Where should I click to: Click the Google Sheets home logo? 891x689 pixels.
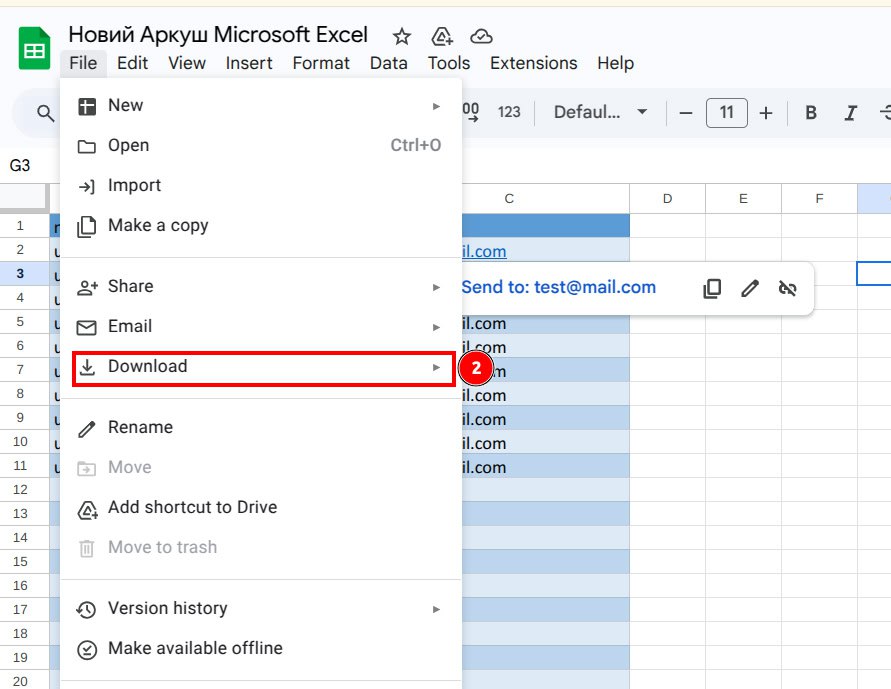34,49
